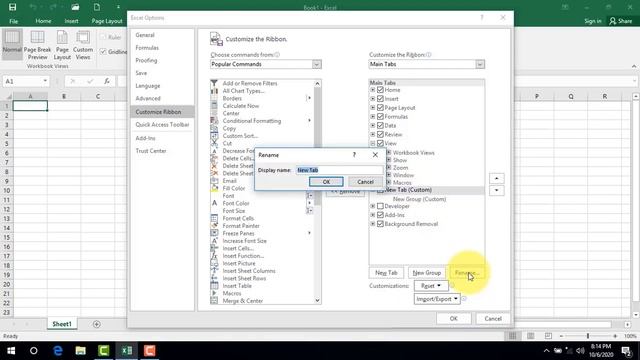
Task: Enable the Developer tab checkbox
Action: 380,206
